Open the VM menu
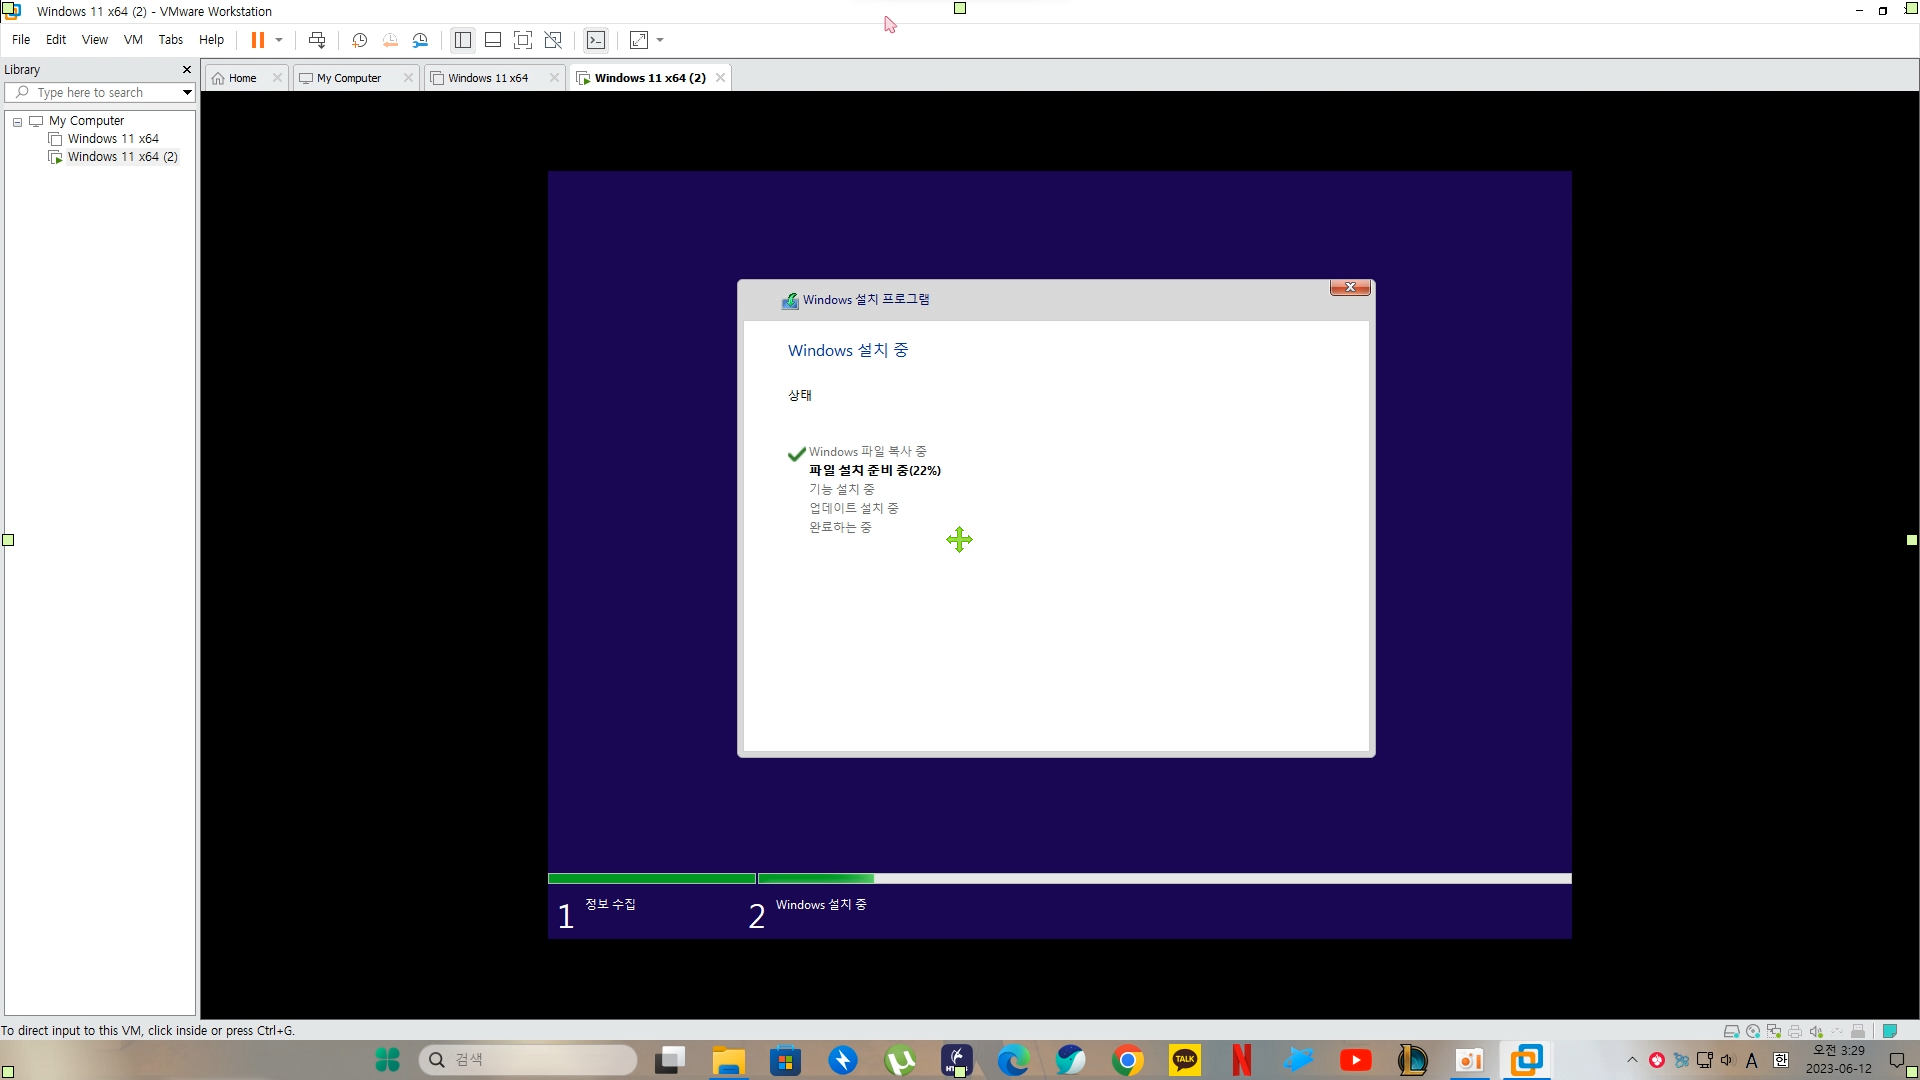 [x=133, y=40]
